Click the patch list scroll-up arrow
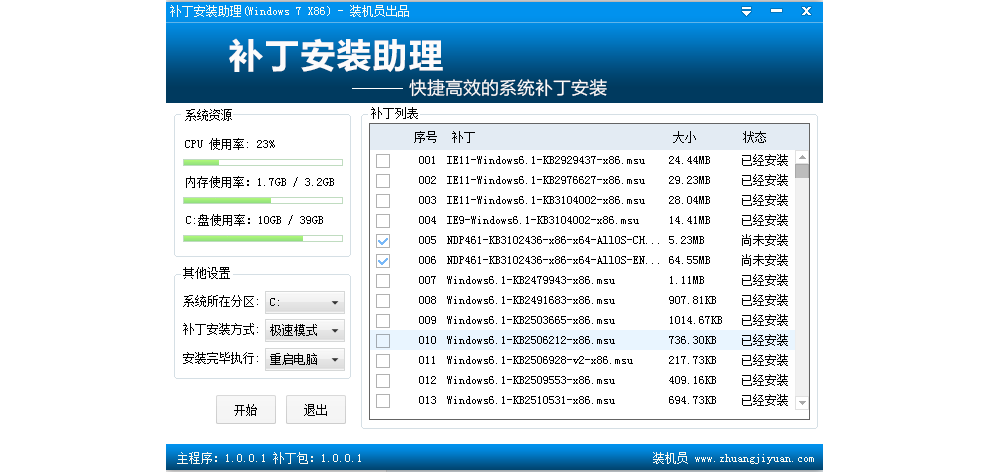The width and height of the screenshot is (990, 472). click(802, 157)
